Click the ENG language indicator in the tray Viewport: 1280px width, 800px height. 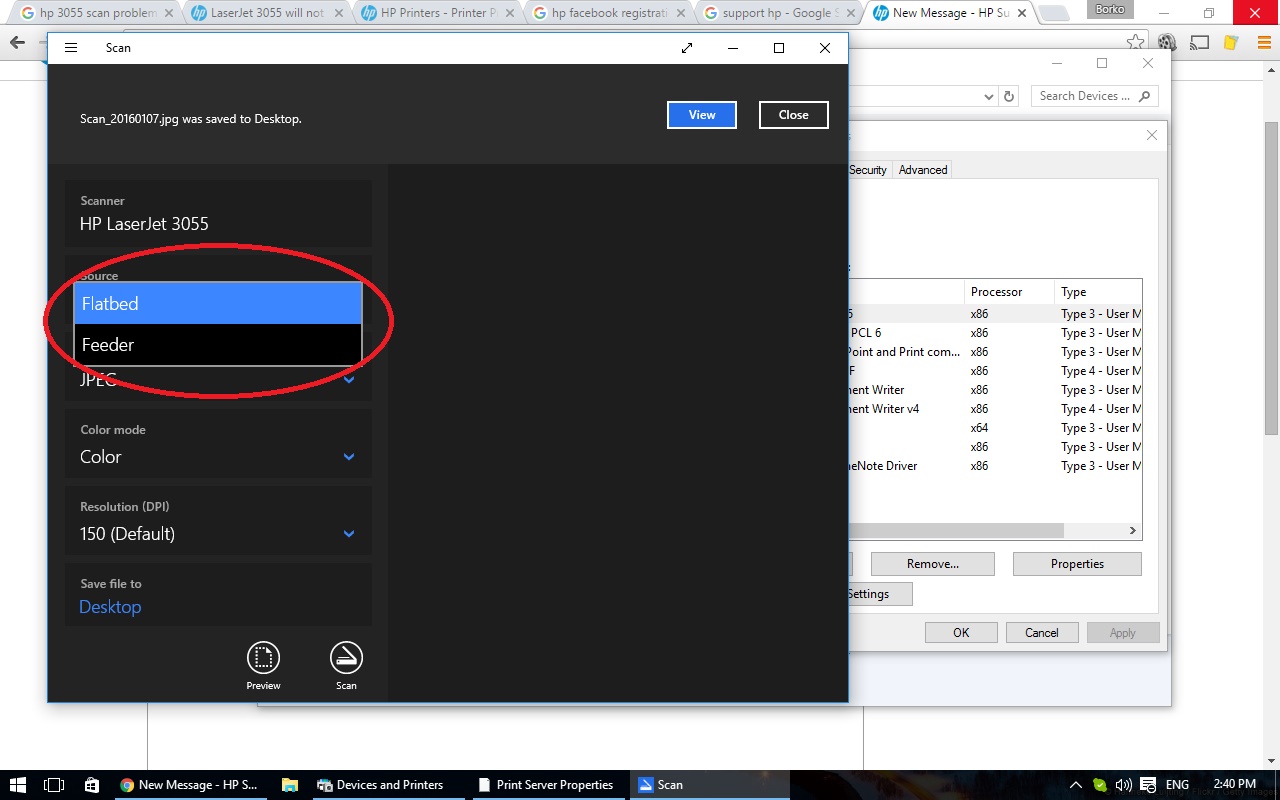[x=1177, y=785]
